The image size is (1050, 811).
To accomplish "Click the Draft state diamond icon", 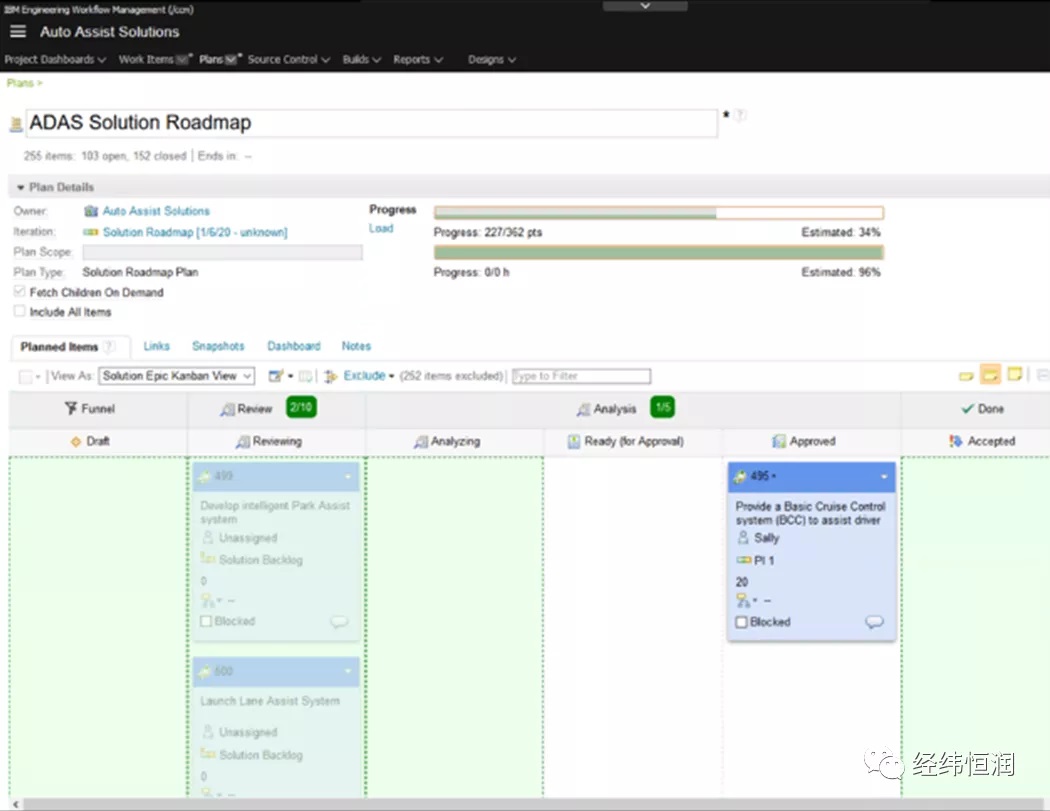I will 76,441.
